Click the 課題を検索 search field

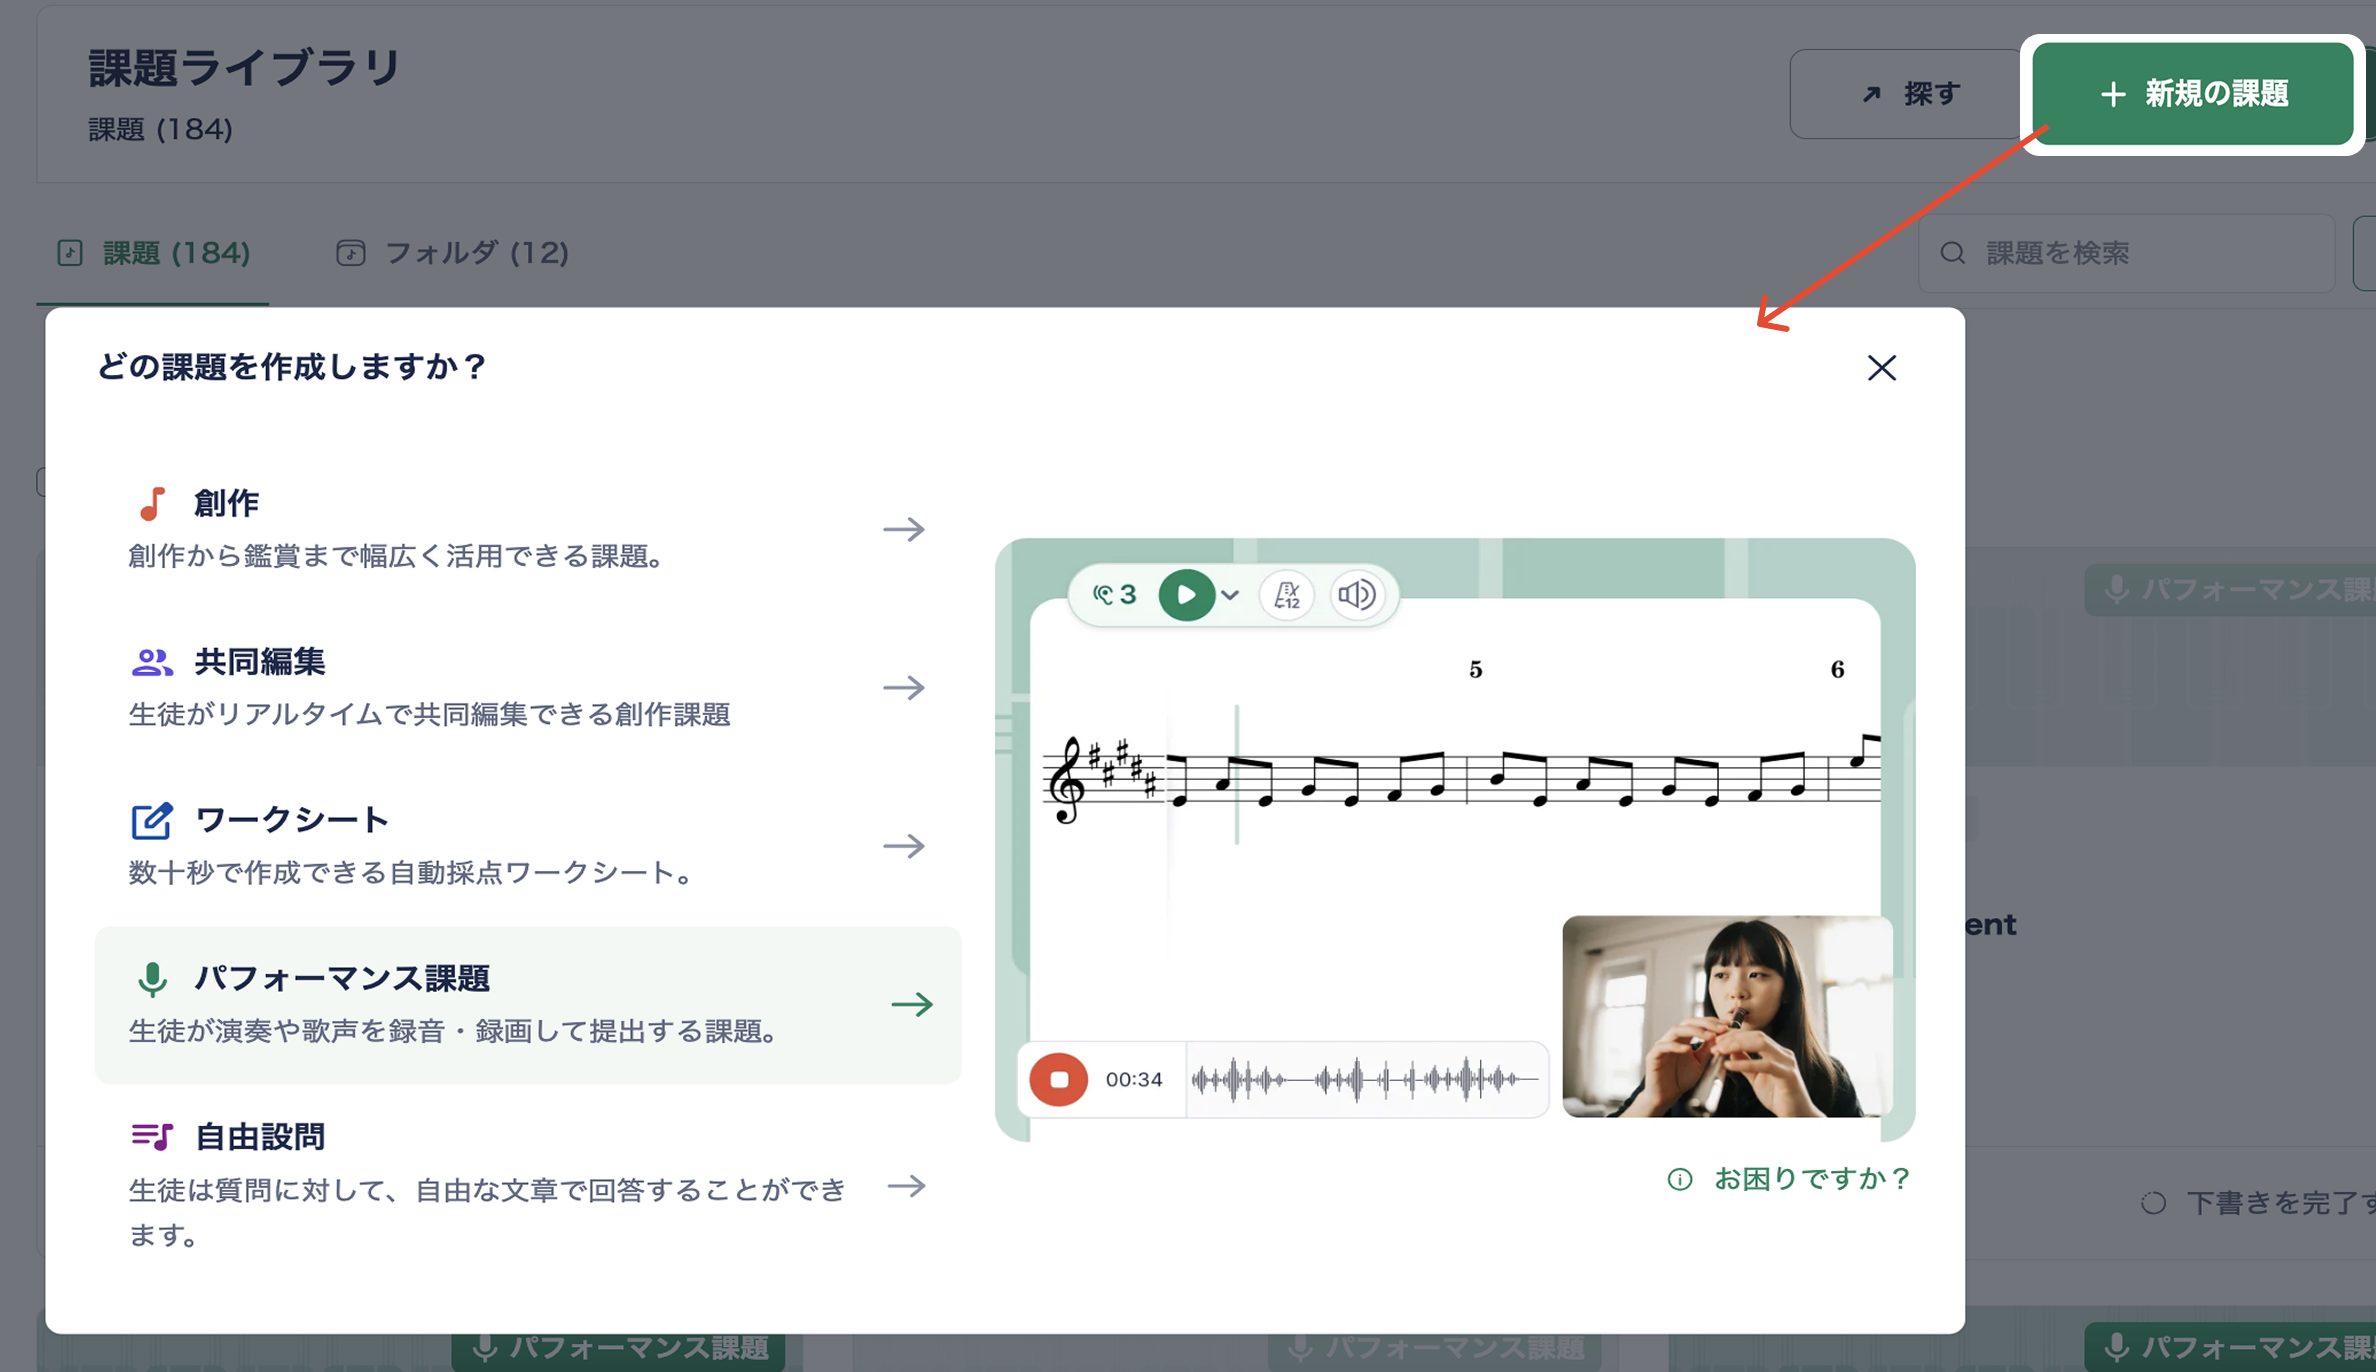point(2126,253)
